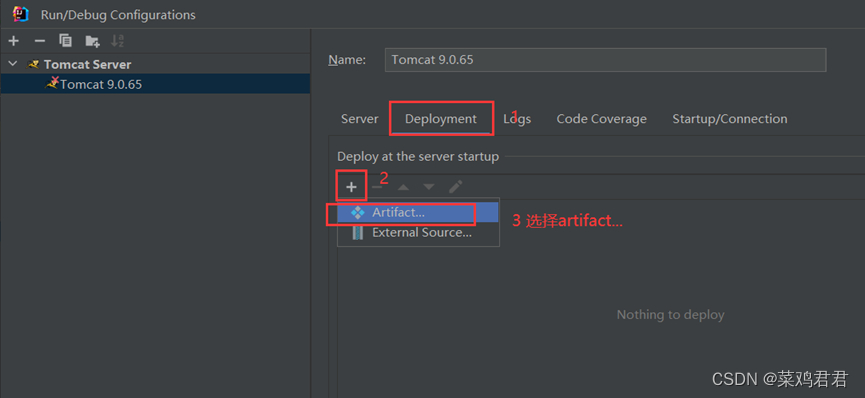Click the Tomcat icon beside Tomcat Server
Image resolution: width=865 pixels, height=398 pixels.
34,65
